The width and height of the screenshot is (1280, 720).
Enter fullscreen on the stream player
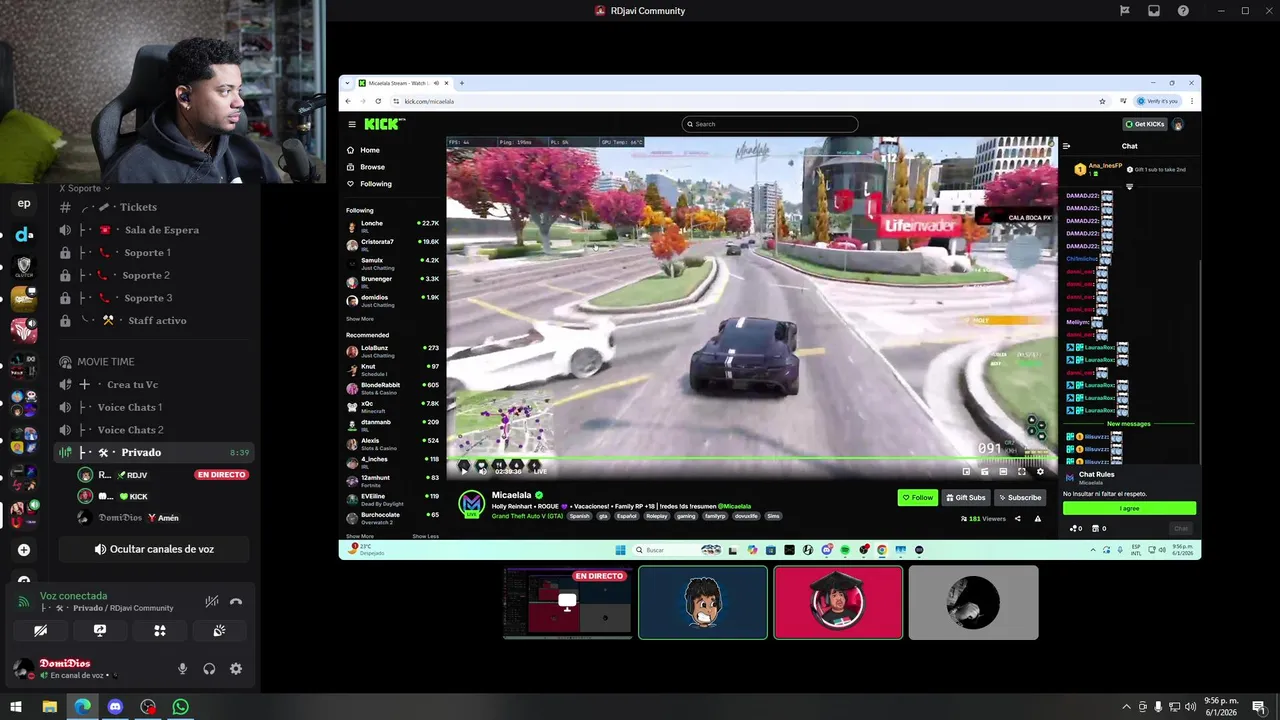[x=1021, y=471]
